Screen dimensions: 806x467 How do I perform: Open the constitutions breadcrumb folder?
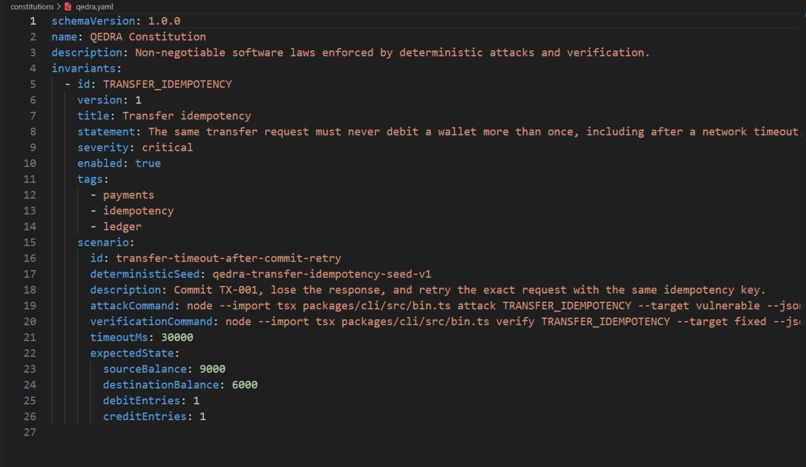tap(32, 7)
